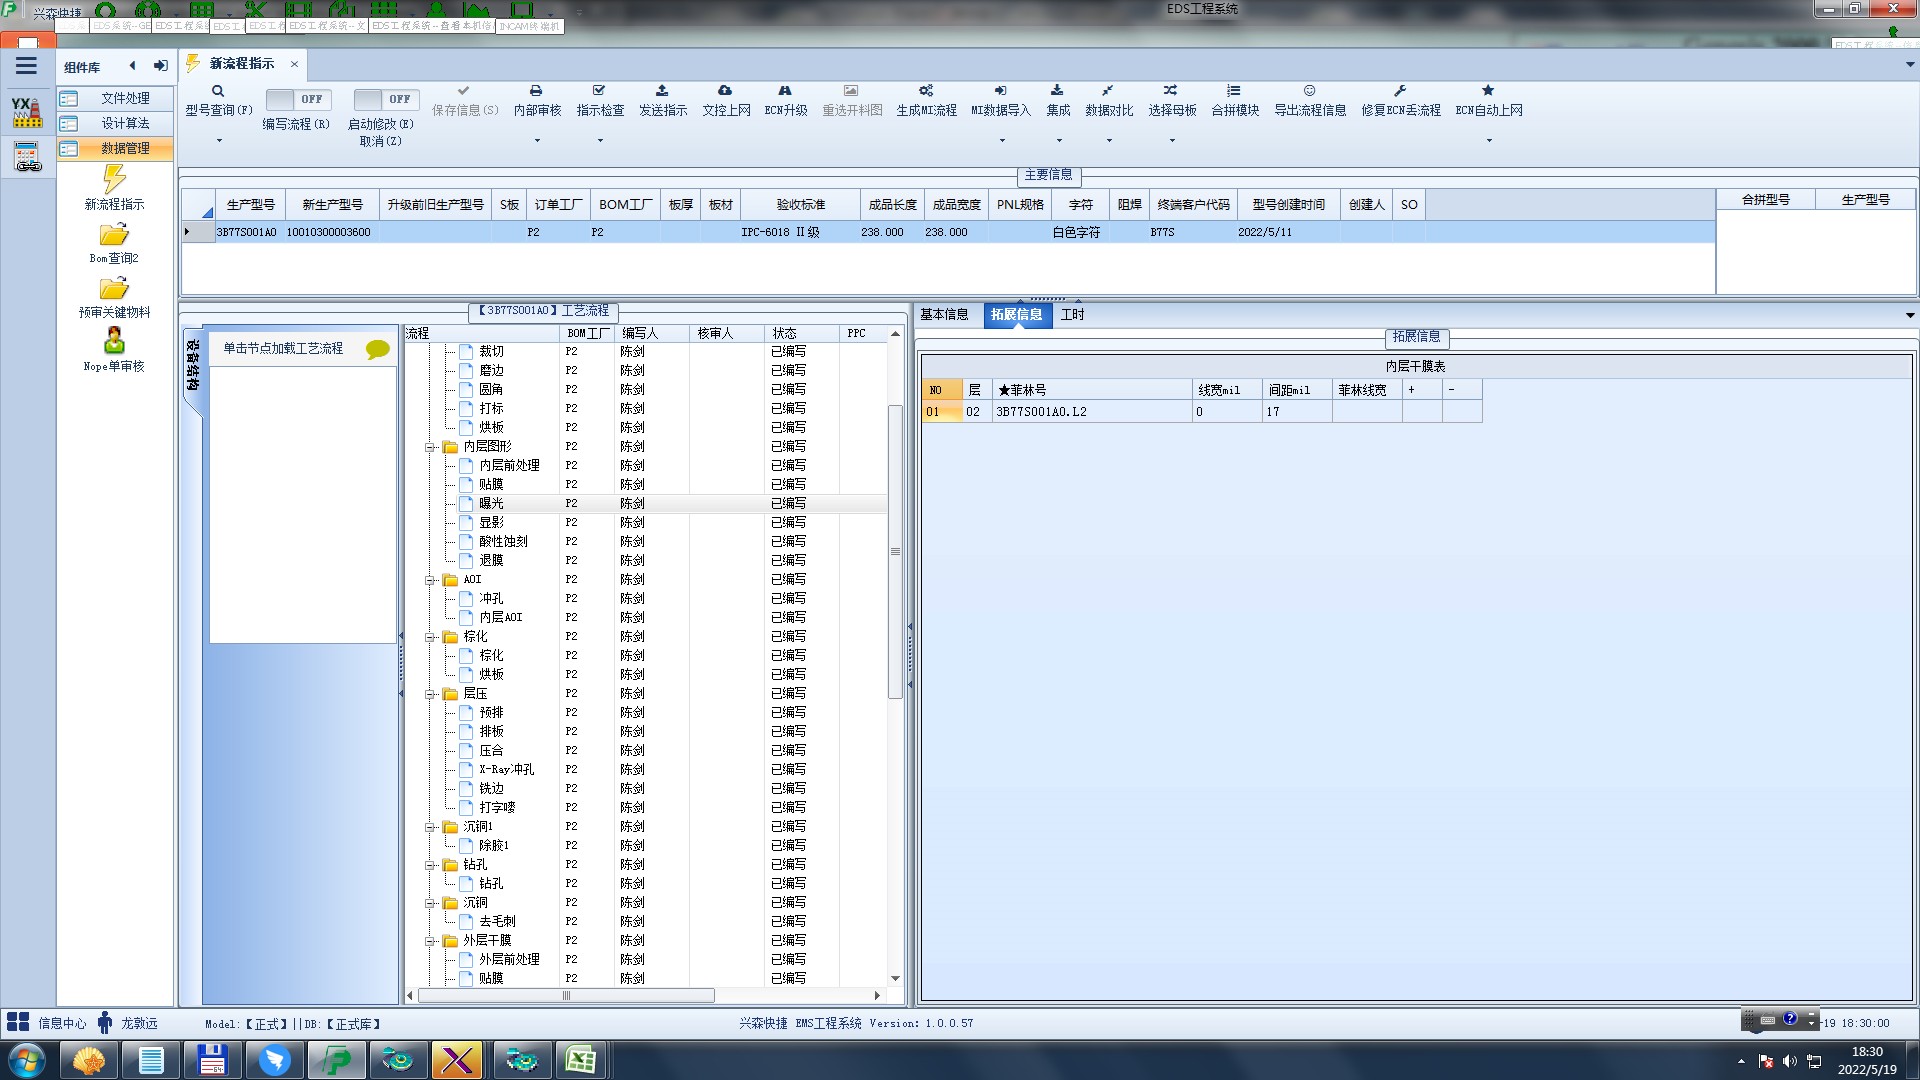Toggle the 编写流程 OFF switch

296,99
